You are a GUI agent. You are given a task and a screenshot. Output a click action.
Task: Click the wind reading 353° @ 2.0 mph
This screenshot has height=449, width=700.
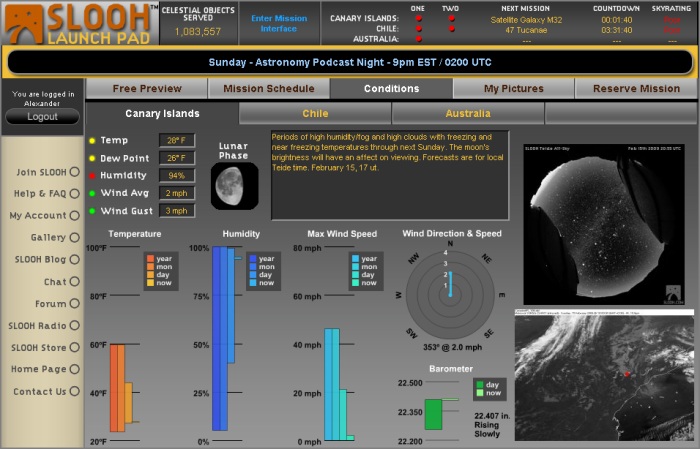point(452,347)
